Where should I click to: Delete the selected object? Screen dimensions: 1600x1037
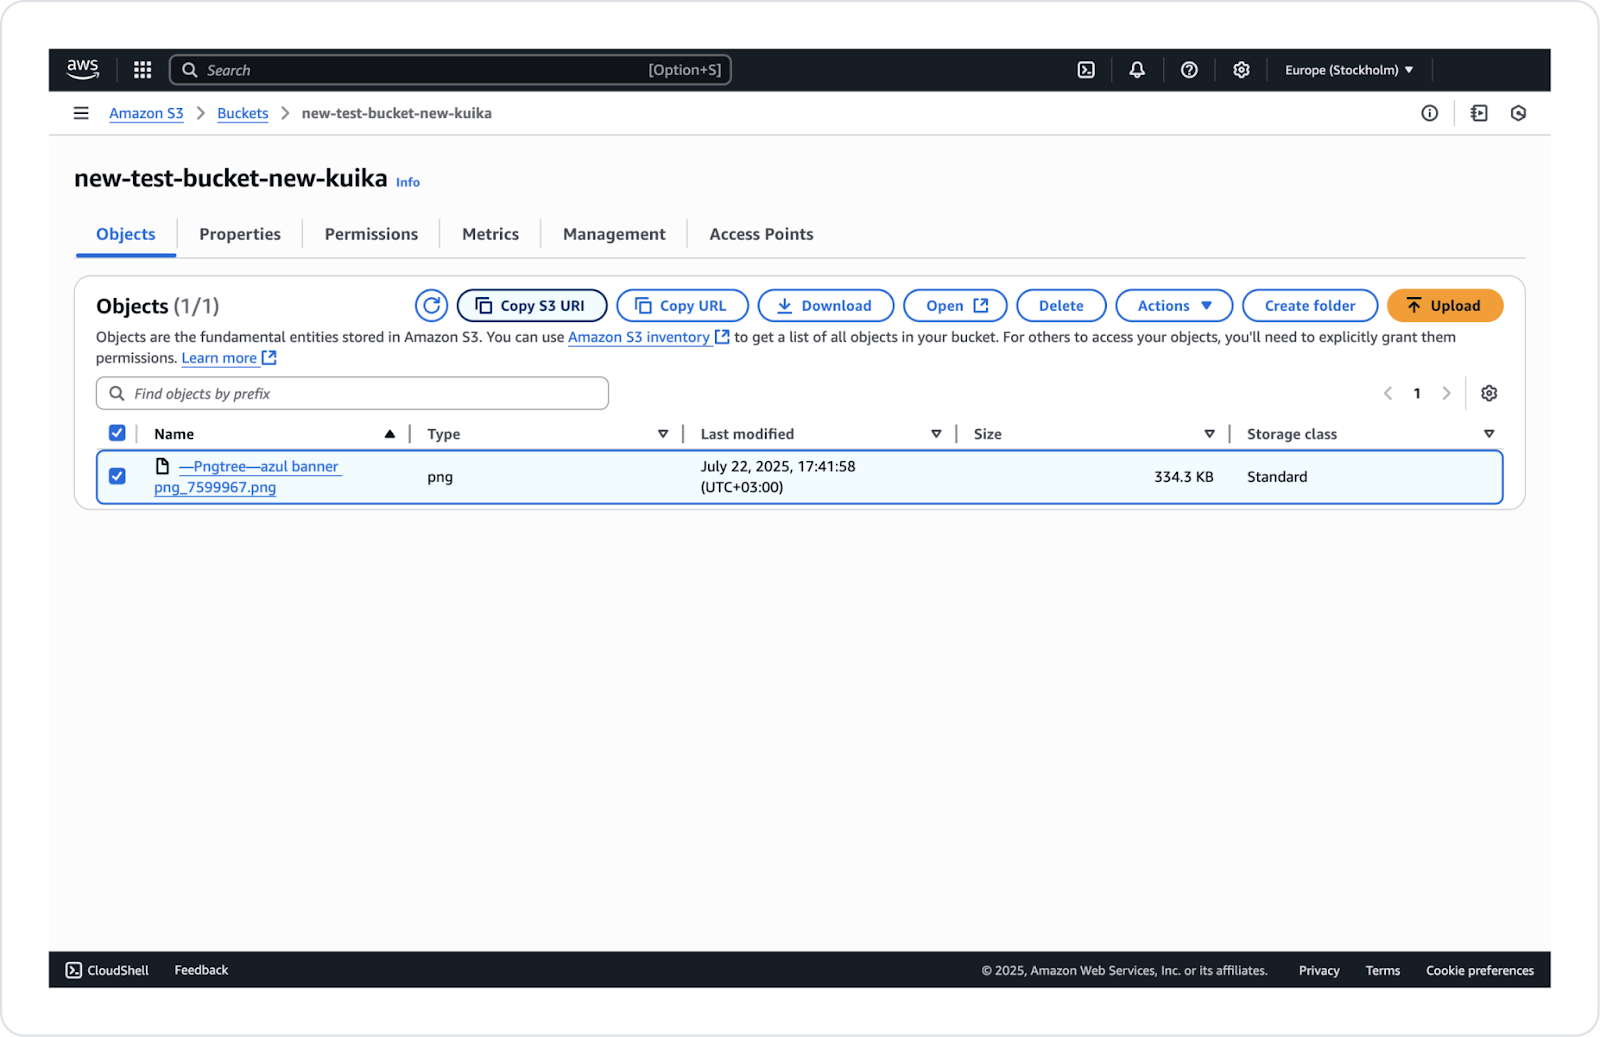tap(1061, 306)
